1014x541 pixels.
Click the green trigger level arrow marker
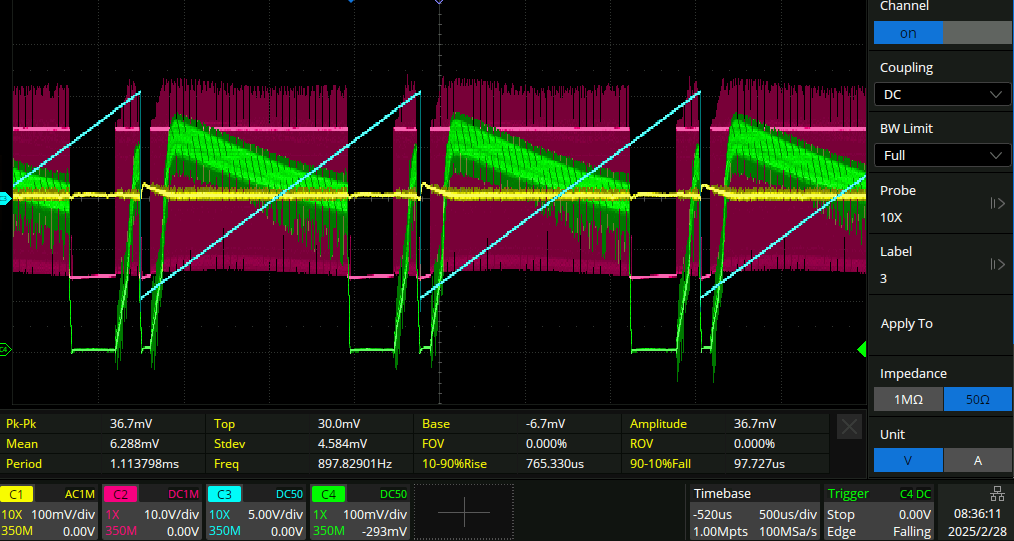click(861, 349)
